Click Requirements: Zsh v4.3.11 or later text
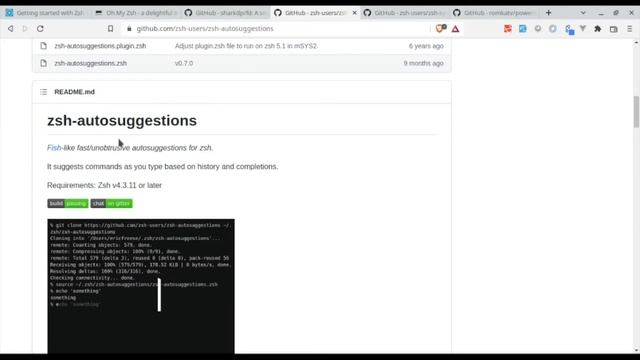Screen dimensions: 640x360 coord(104,185)
